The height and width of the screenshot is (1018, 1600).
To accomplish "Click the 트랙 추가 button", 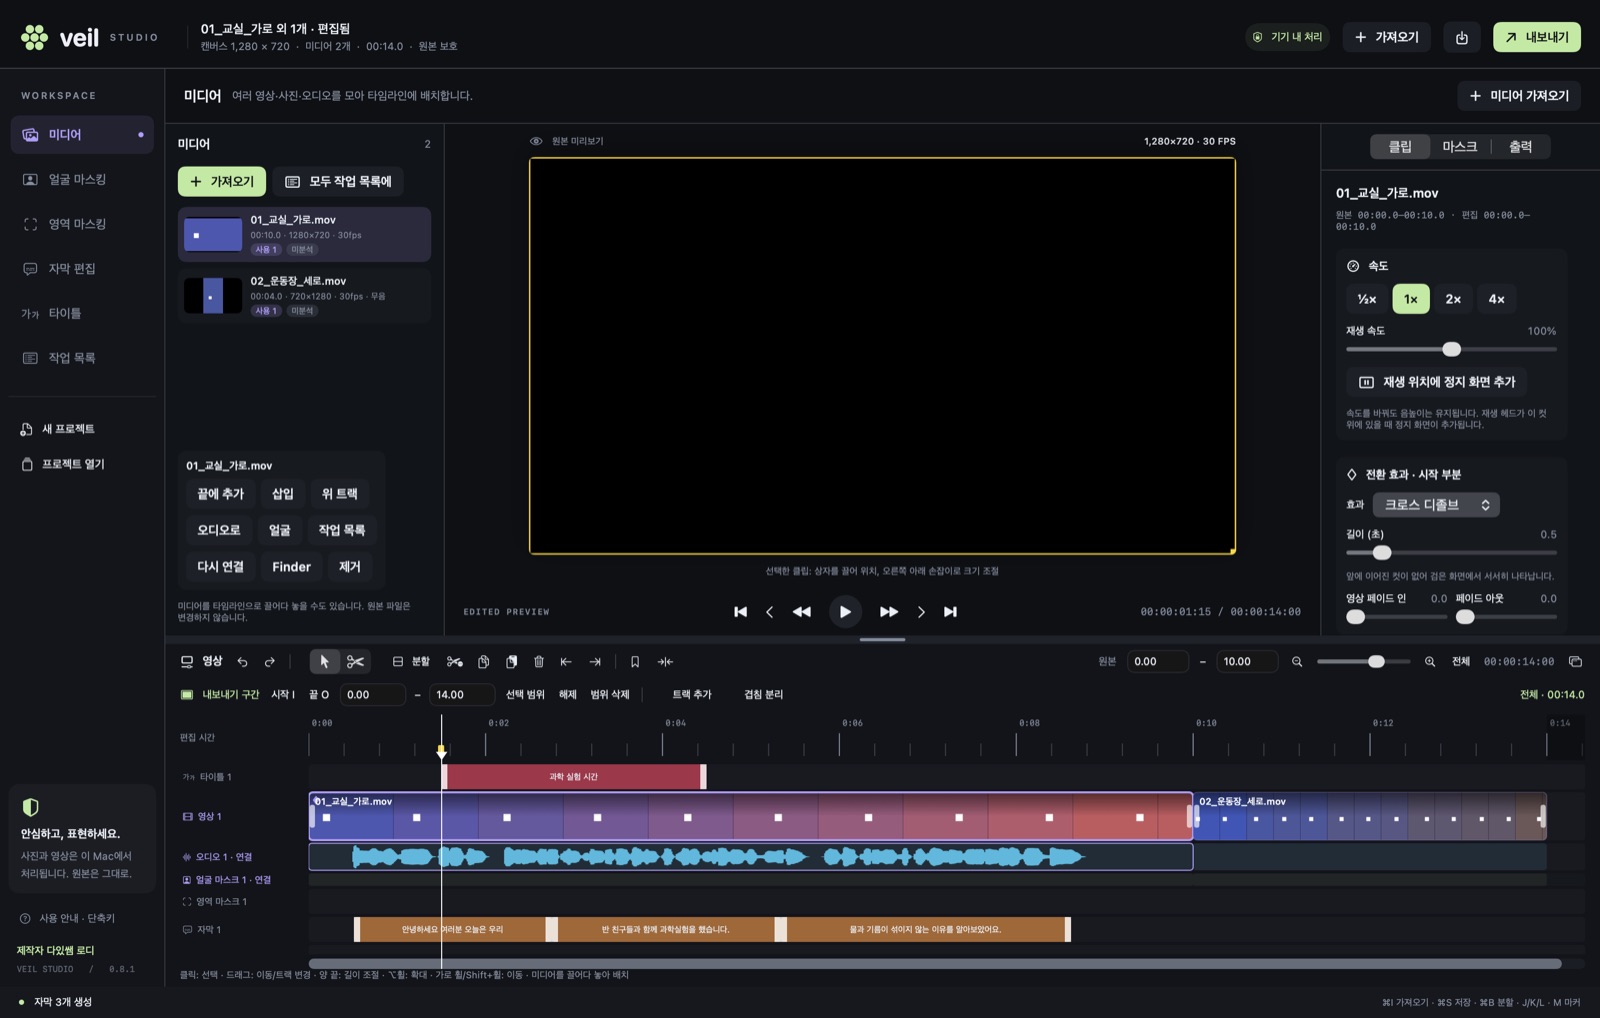I will coord(692,695).
